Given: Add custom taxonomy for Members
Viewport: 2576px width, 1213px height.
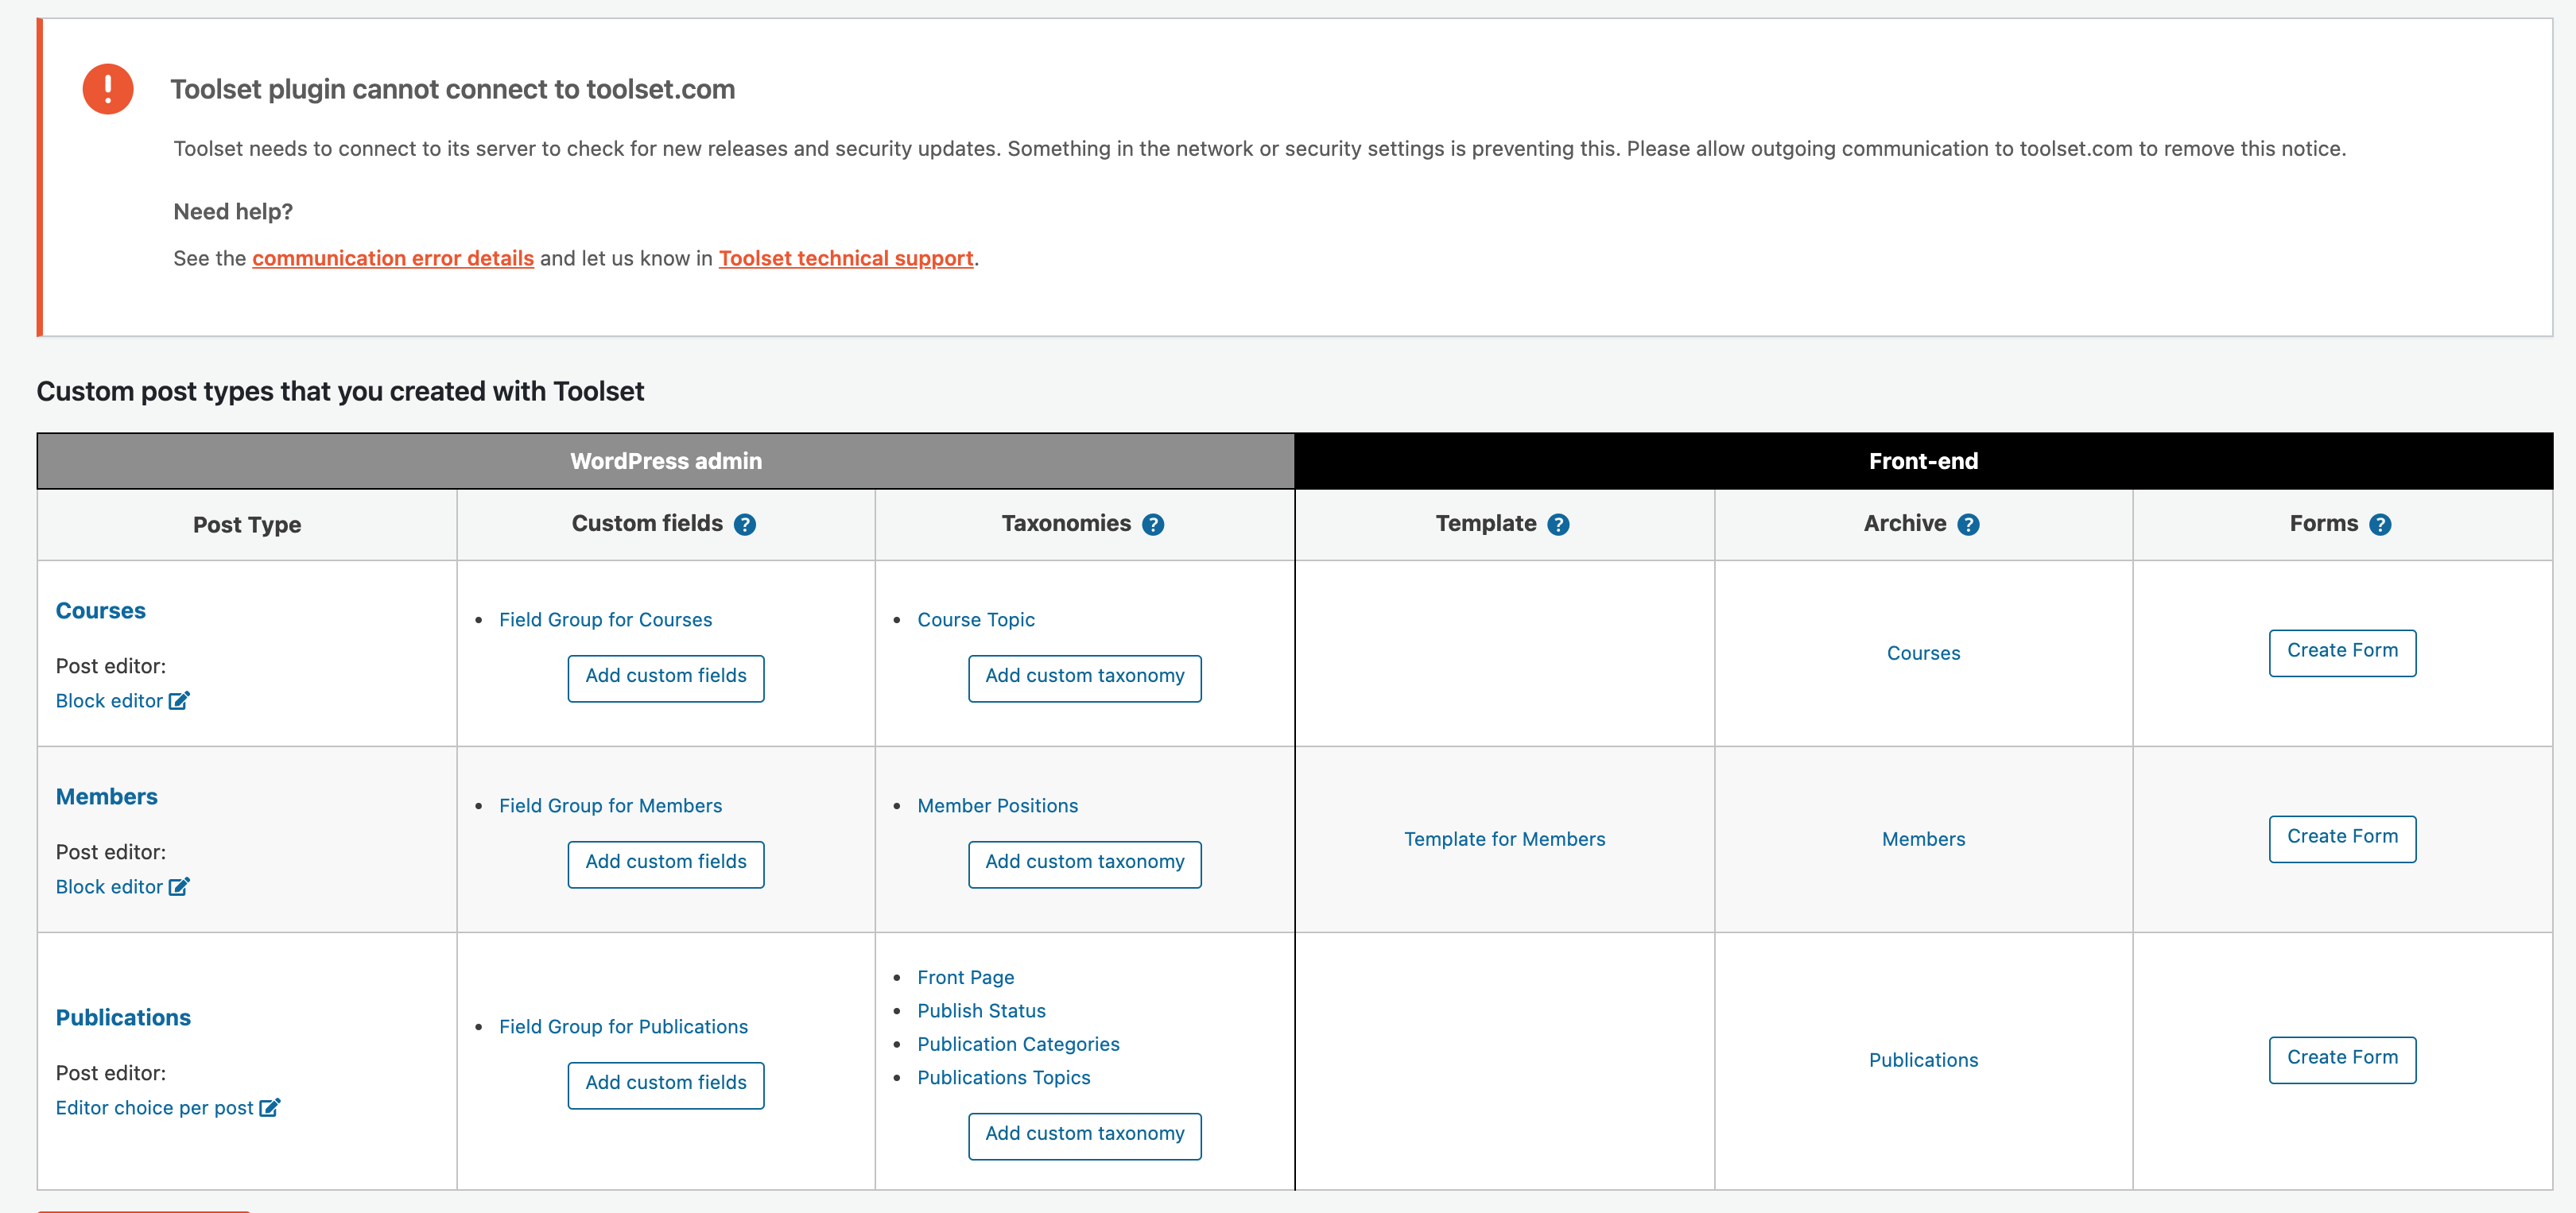Looking at the screenshot, I should (1085, 864).
